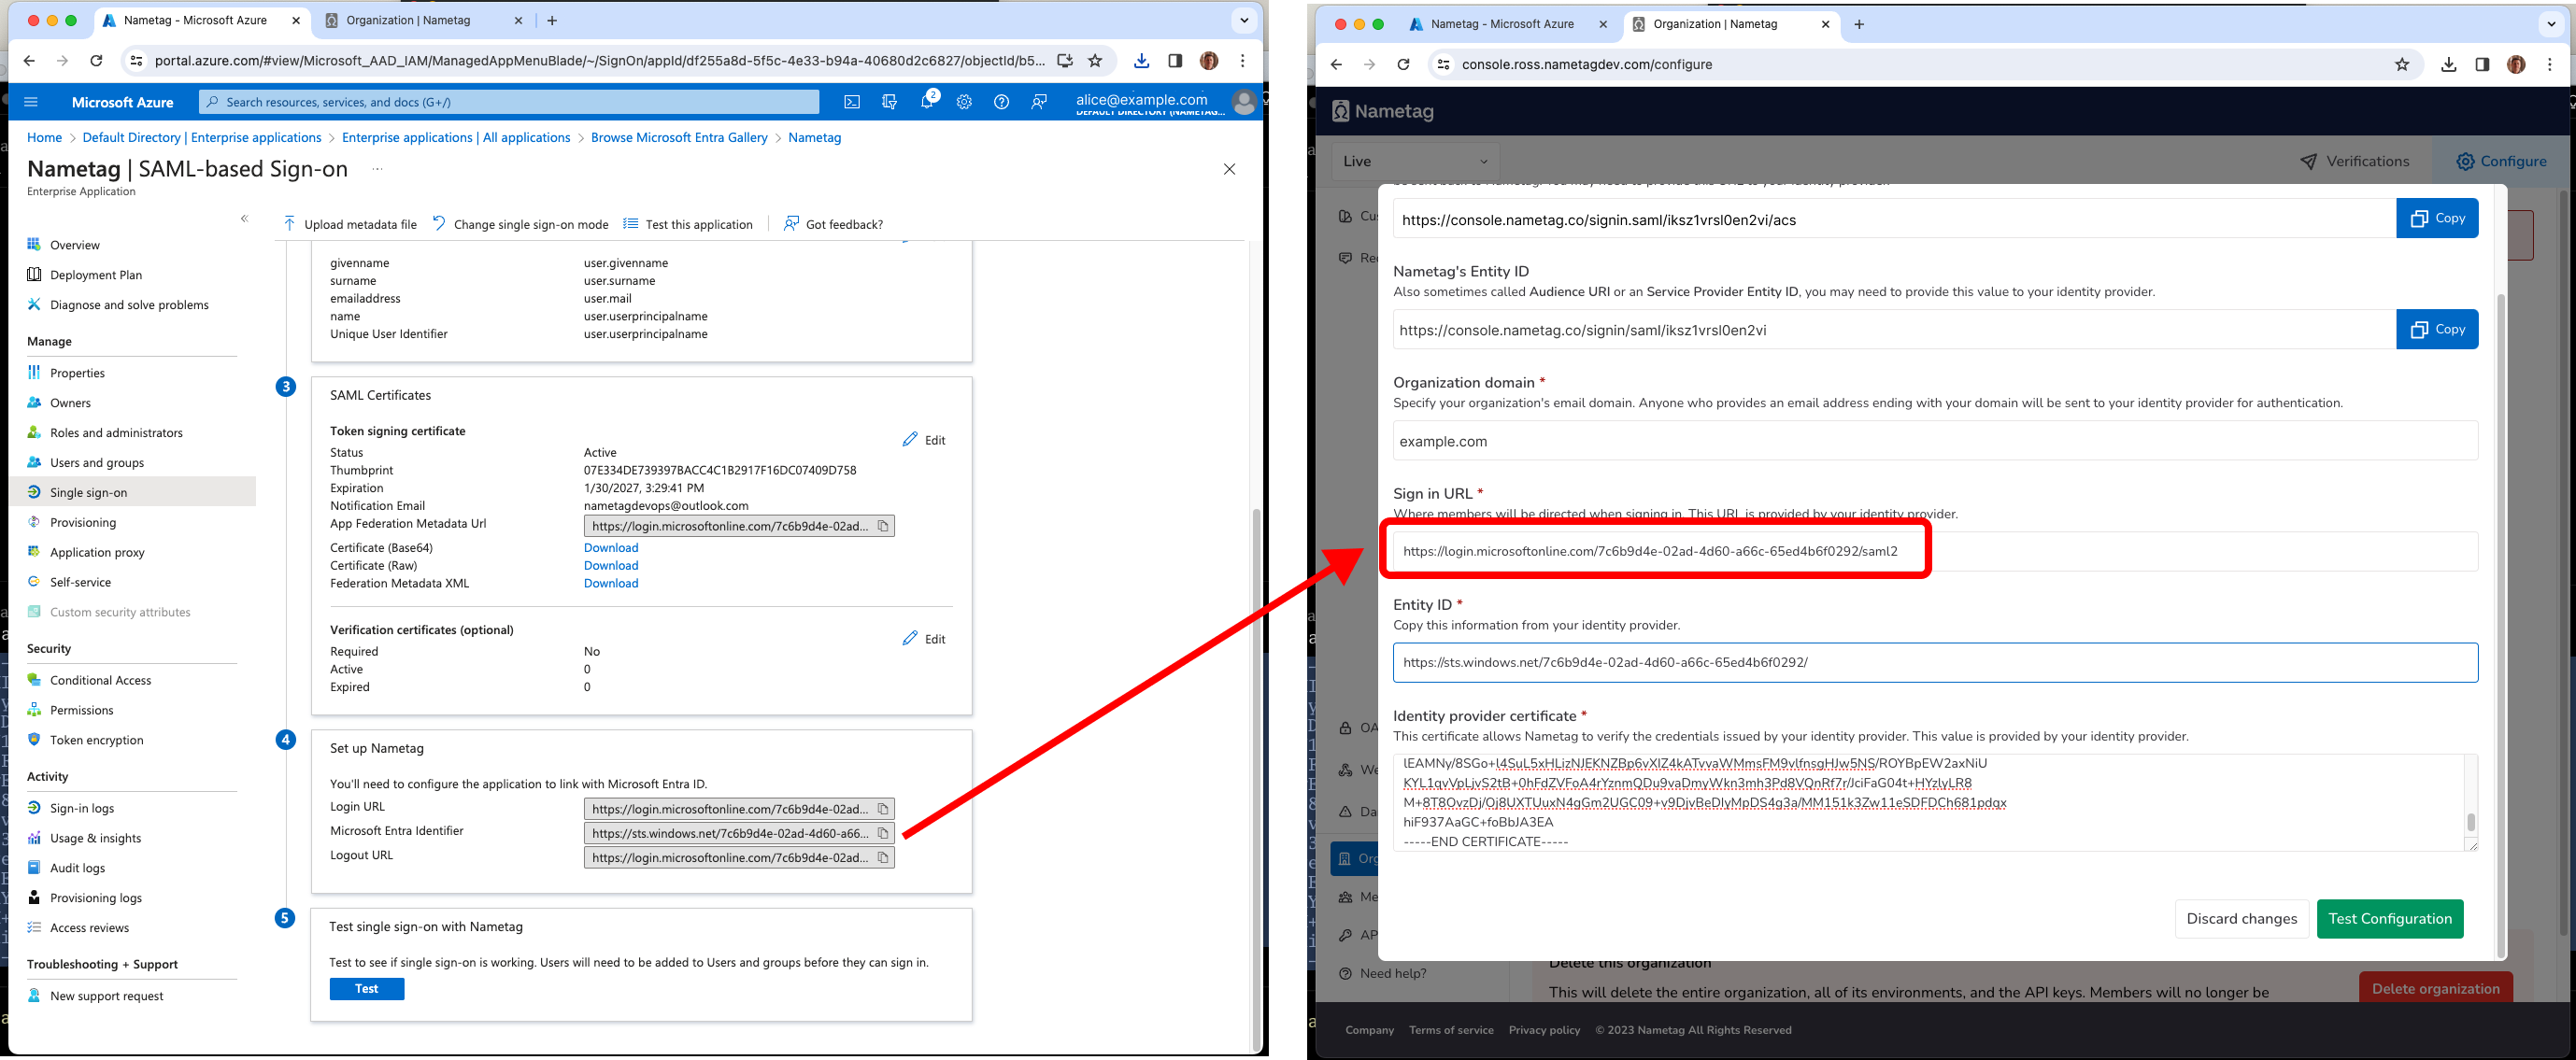Open Need help? in Nametag sidebar
The width and height of the screenshot is (2576, 1060).
[x=1383, y=974]
